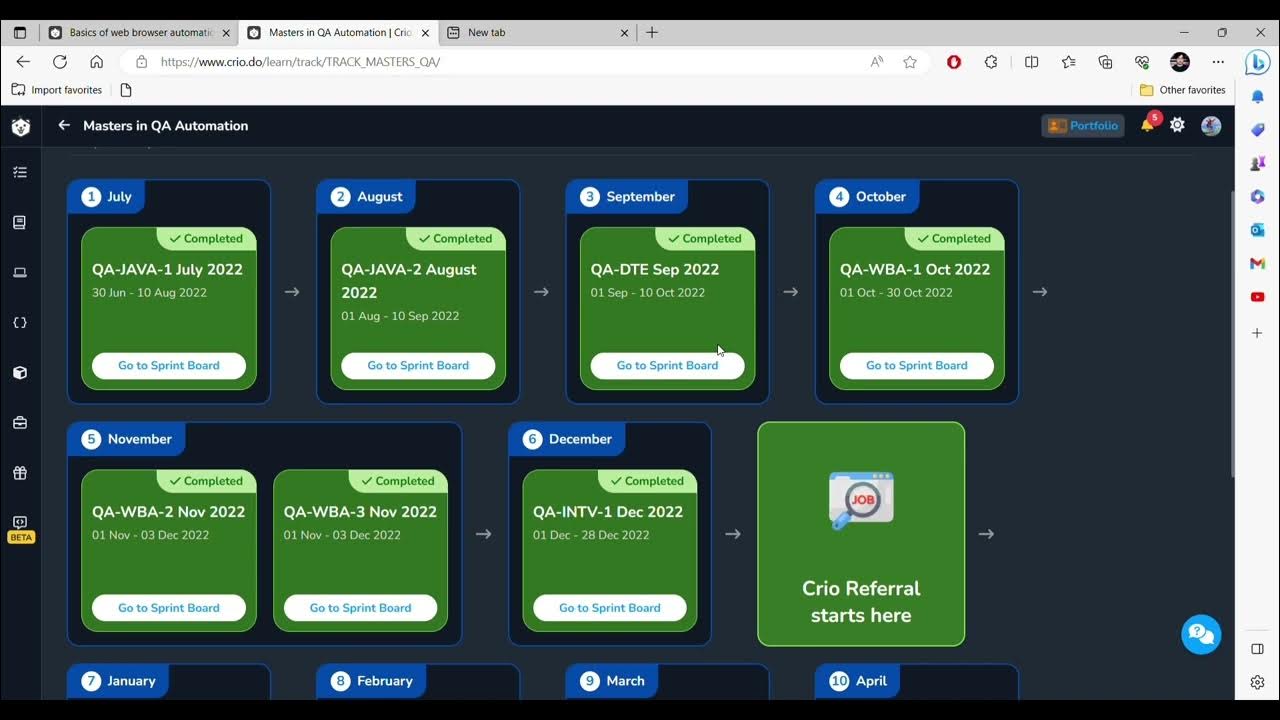
Task: Open the blue chat support bubble
Action: click(x=1201, y=634)
